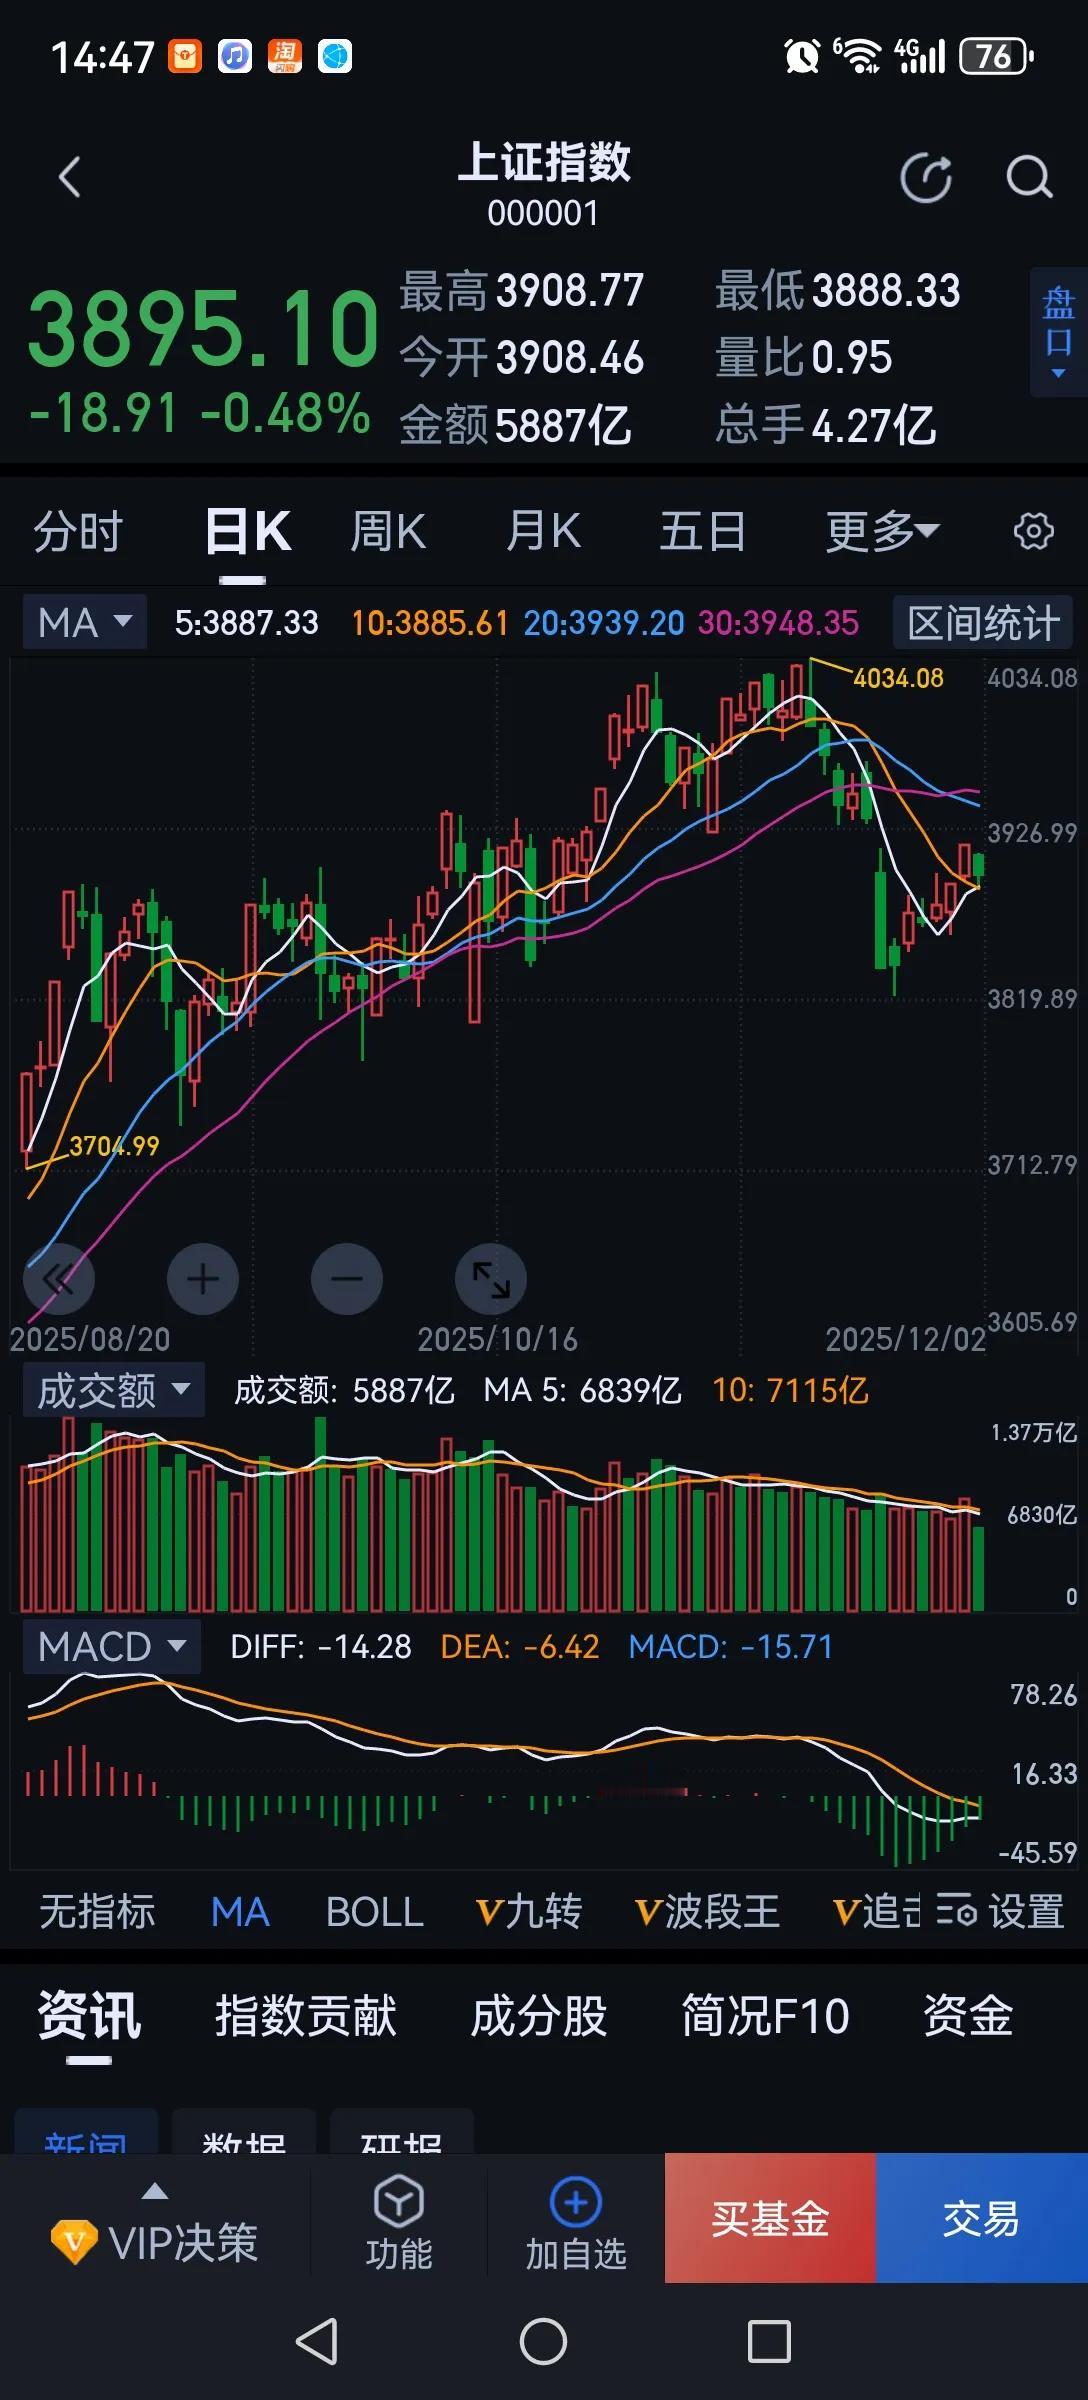Switch to 周K chart tab

(388, 531)
